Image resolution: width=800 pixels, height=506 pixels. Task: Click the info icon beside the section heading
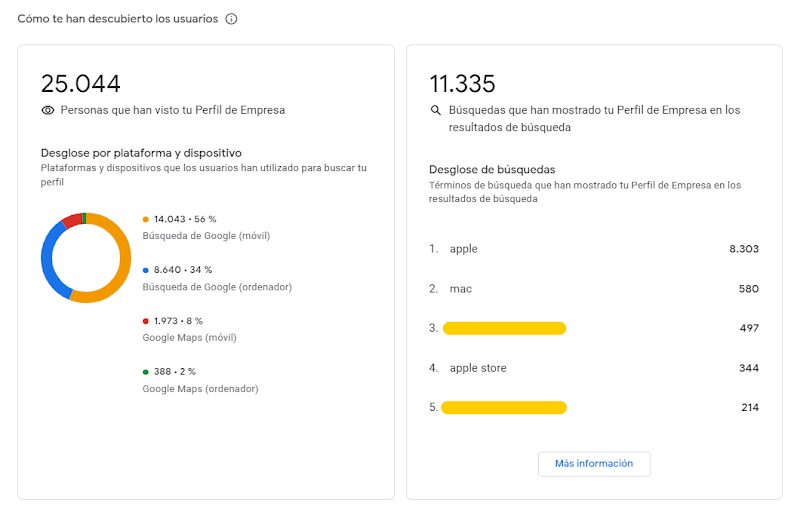tap(232, 19)
